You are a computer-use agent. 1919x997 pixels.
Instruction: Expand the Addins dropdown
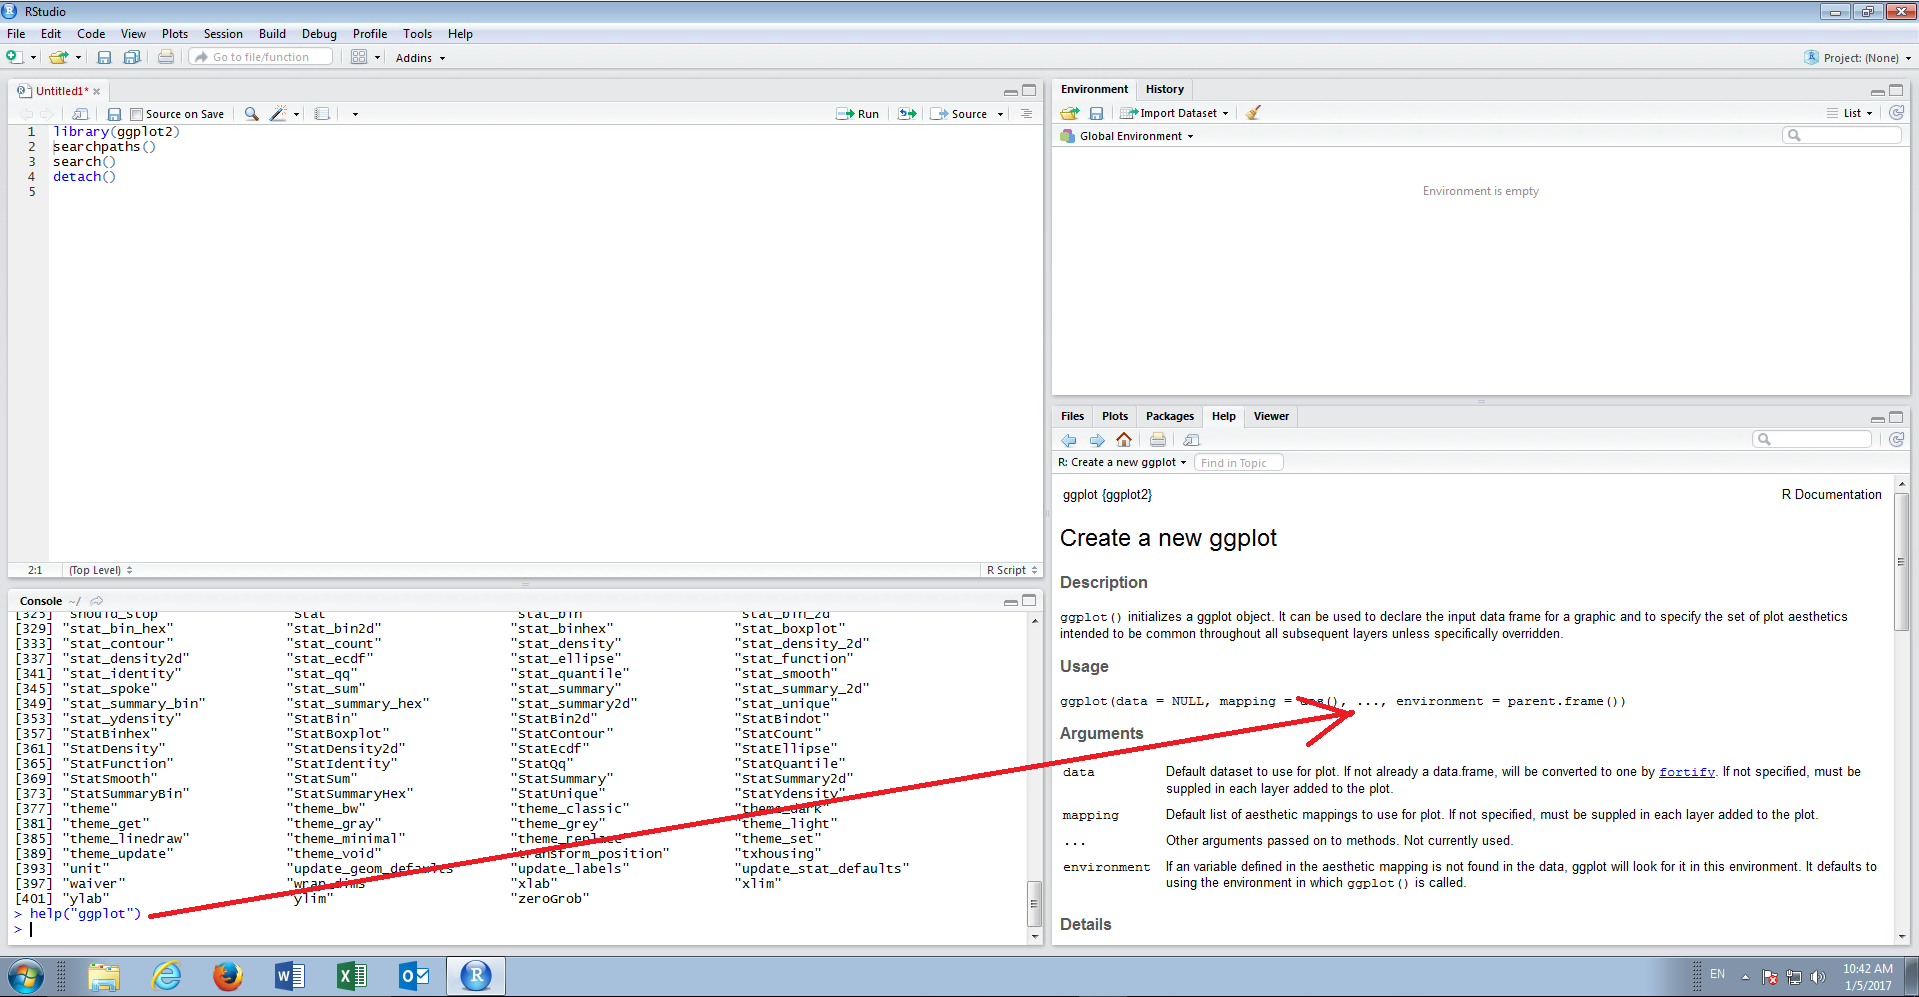pyautogui.click(x=420, y=58)
